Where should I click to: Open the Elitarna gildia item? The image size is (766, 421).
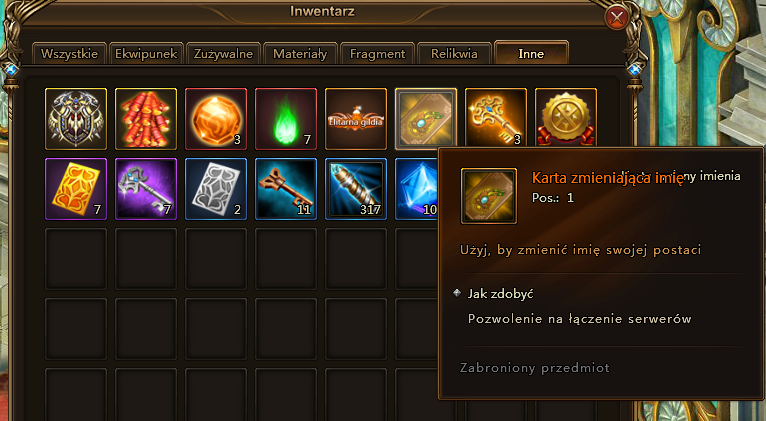(x=356, y=119)
